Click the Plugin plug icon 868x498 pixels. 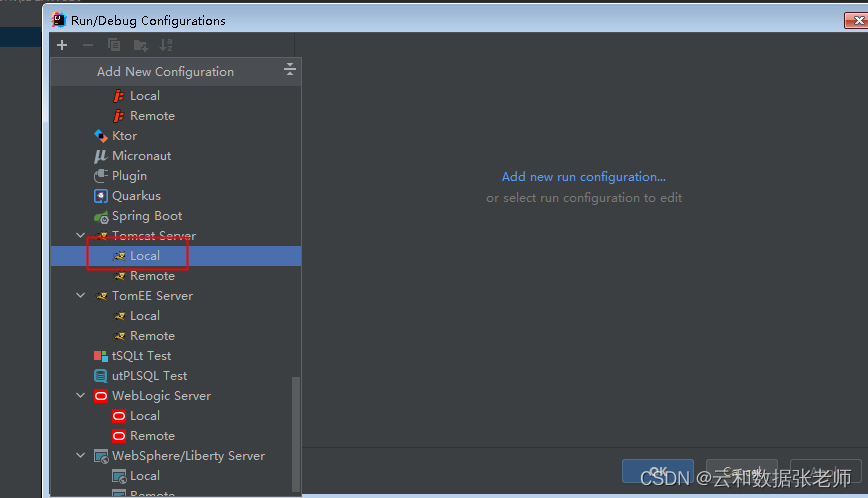tap(101, 176)
